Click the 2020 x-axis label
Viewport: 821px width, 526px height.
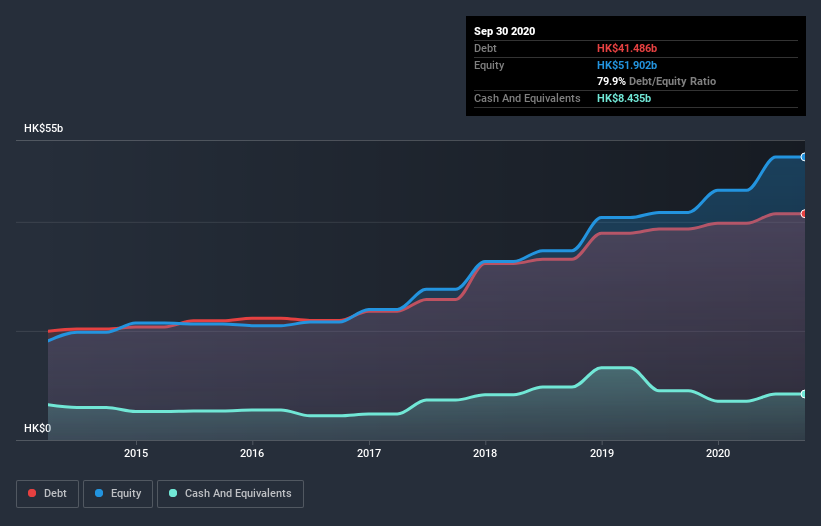718,453
